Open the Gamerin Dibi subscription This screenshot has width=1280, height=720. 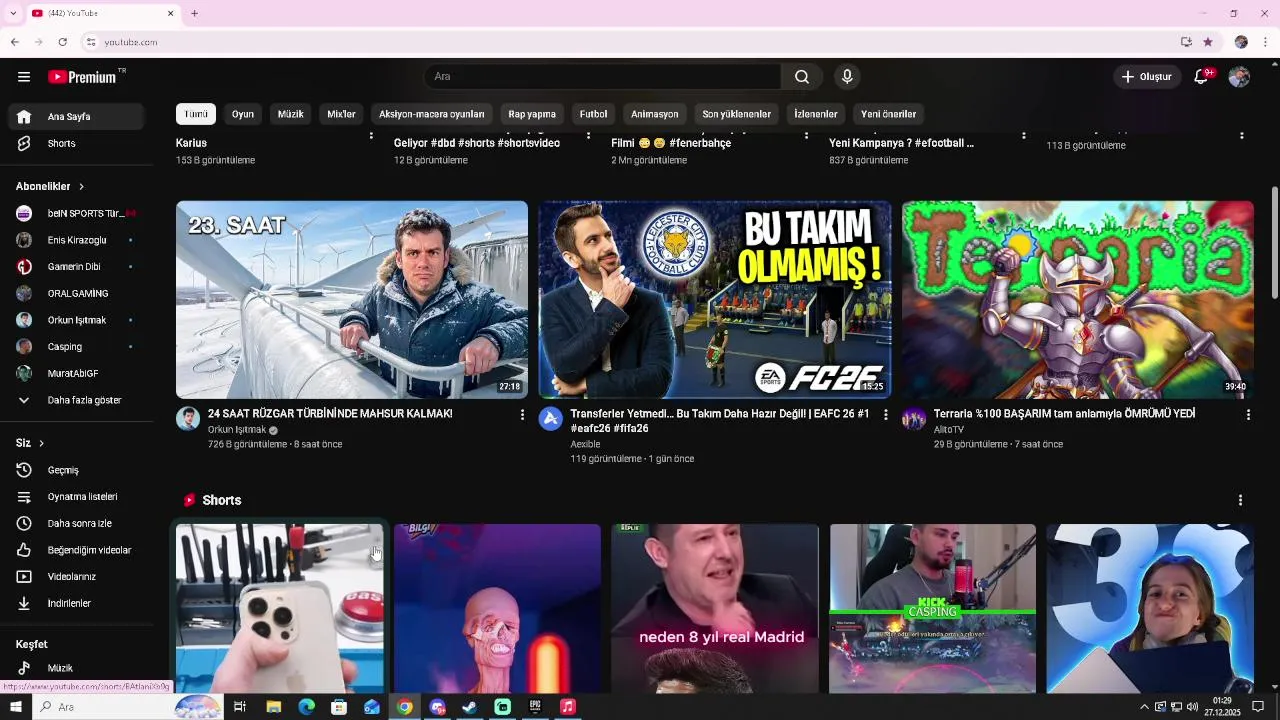pos(76,267)
